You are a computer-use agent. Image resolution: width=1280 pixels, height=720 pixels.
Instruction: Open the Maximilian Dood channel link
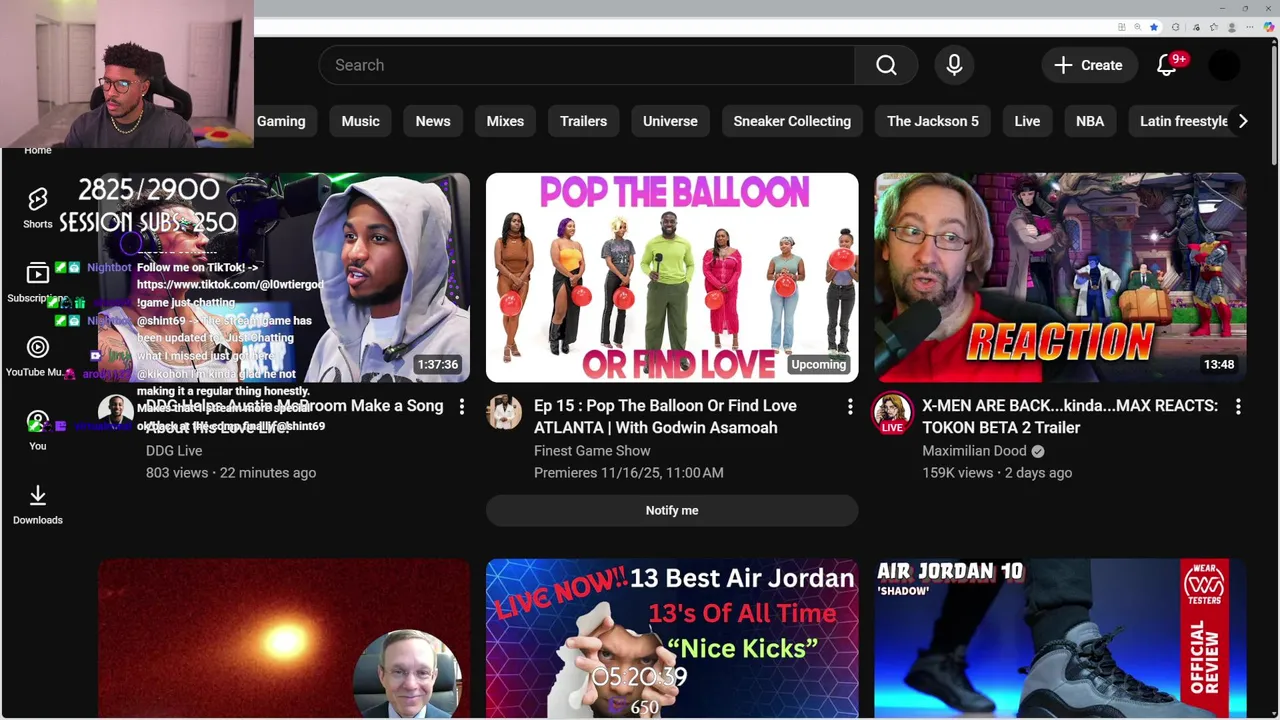point(974,451)
